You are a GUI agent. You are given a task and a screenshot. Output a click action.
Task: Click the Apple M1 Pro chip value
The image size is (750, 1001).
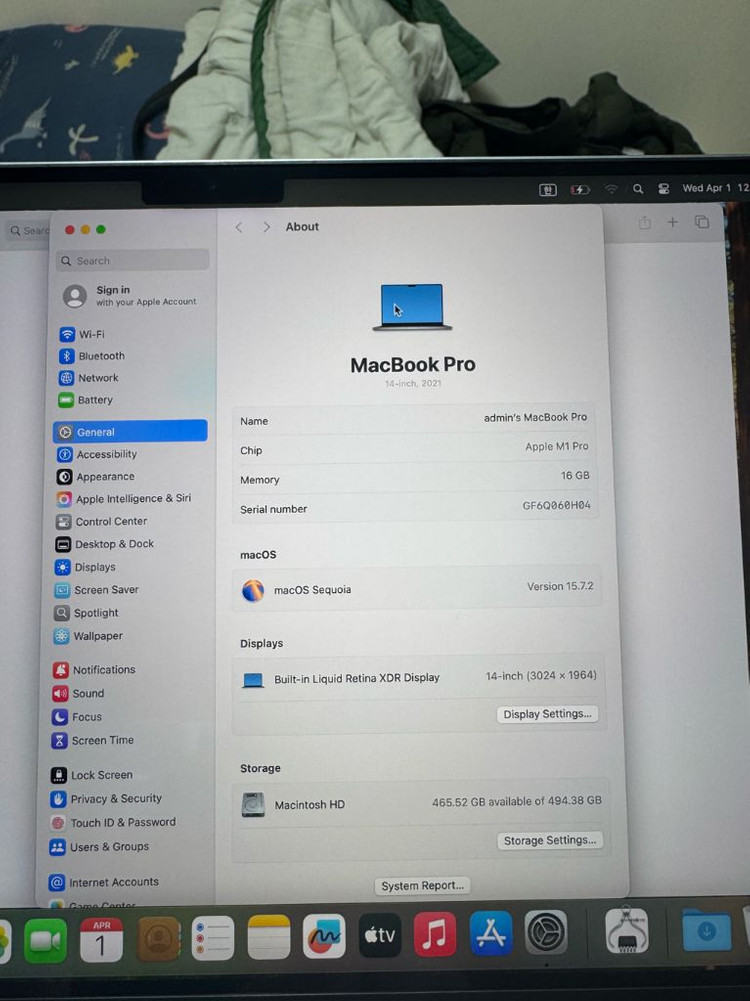point(557,446)
